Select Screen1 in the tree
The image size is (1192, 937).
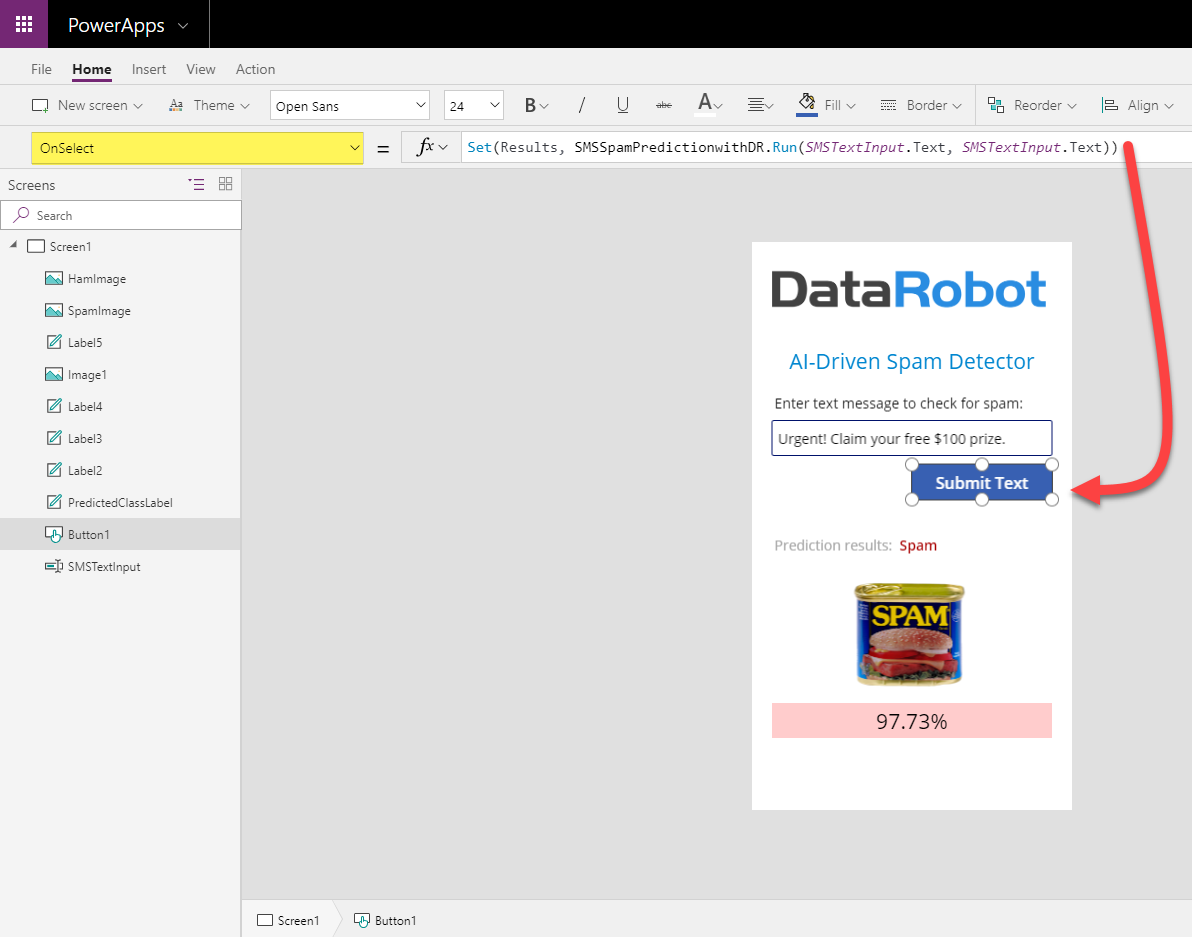click(70, 246)
